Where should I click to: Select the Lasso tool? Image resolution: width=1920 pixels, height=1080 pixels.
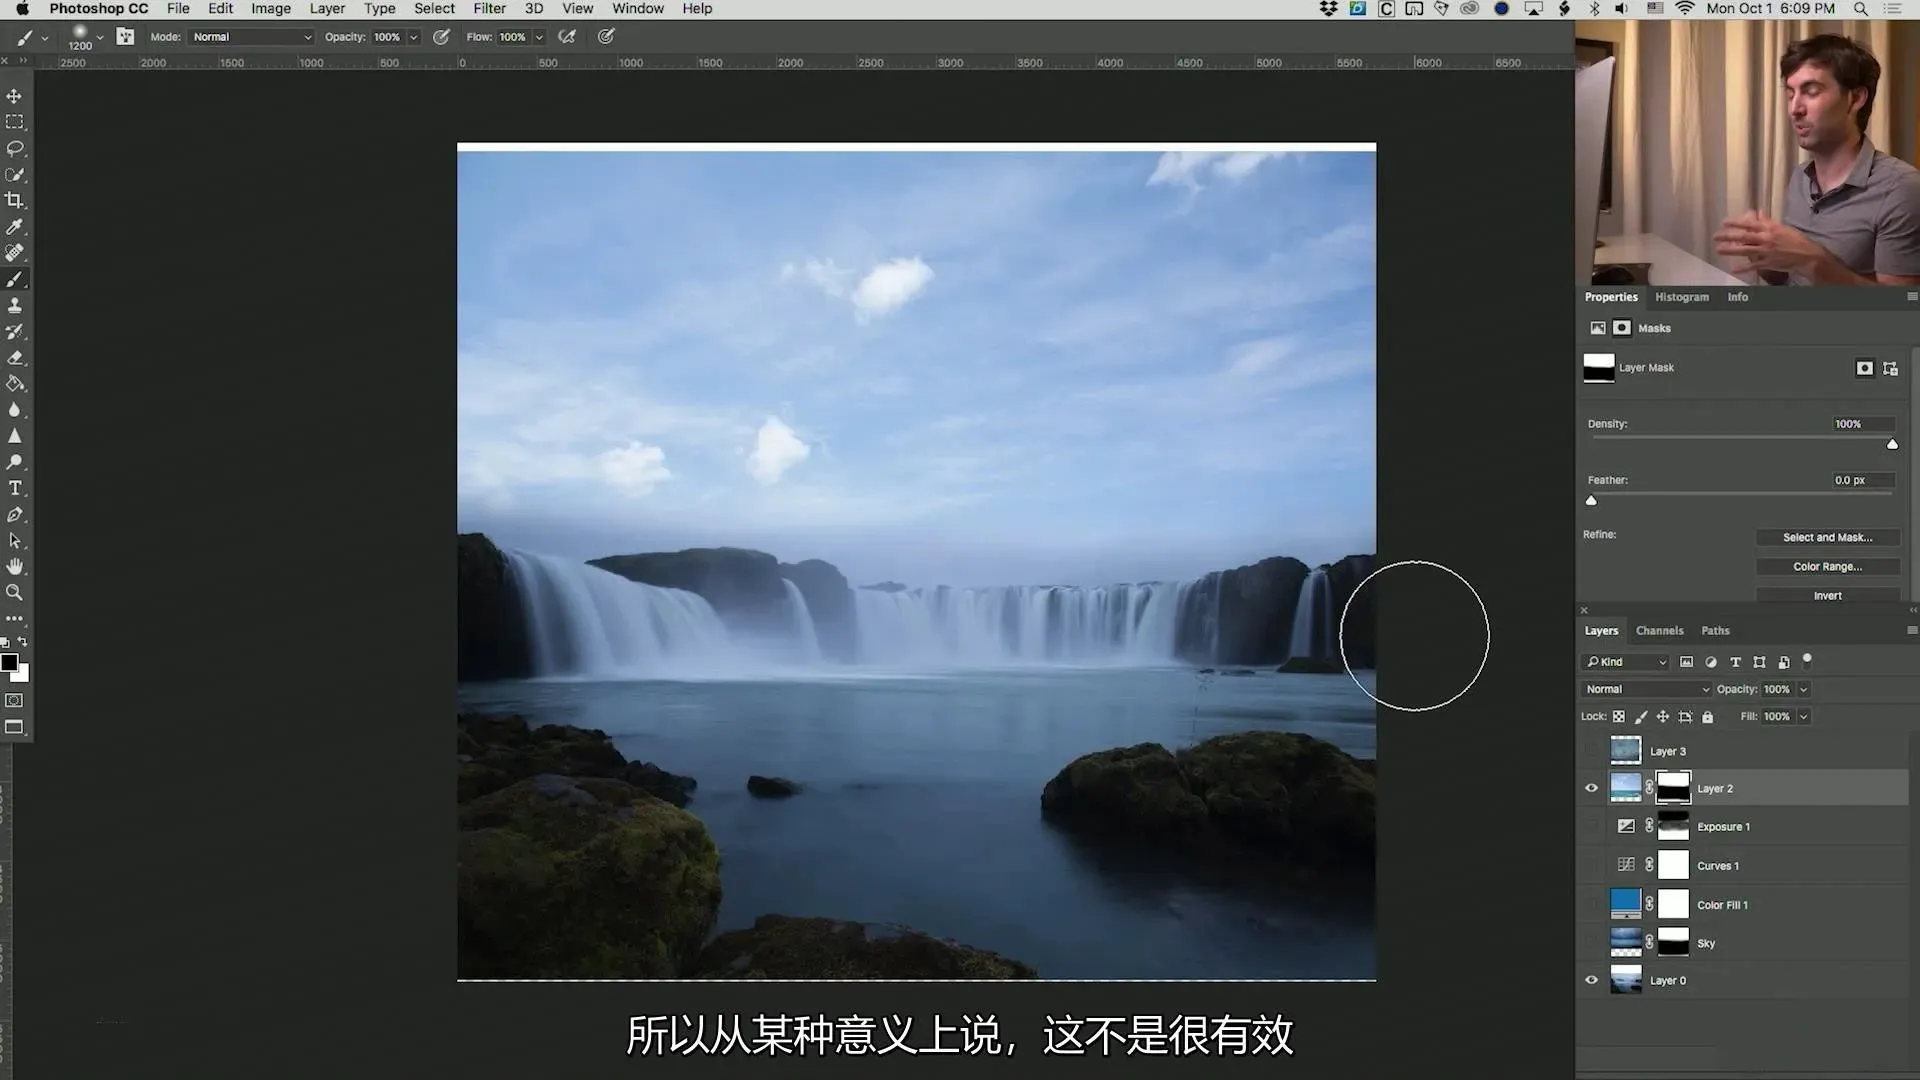pyautogui.click(x=14, y=148)
